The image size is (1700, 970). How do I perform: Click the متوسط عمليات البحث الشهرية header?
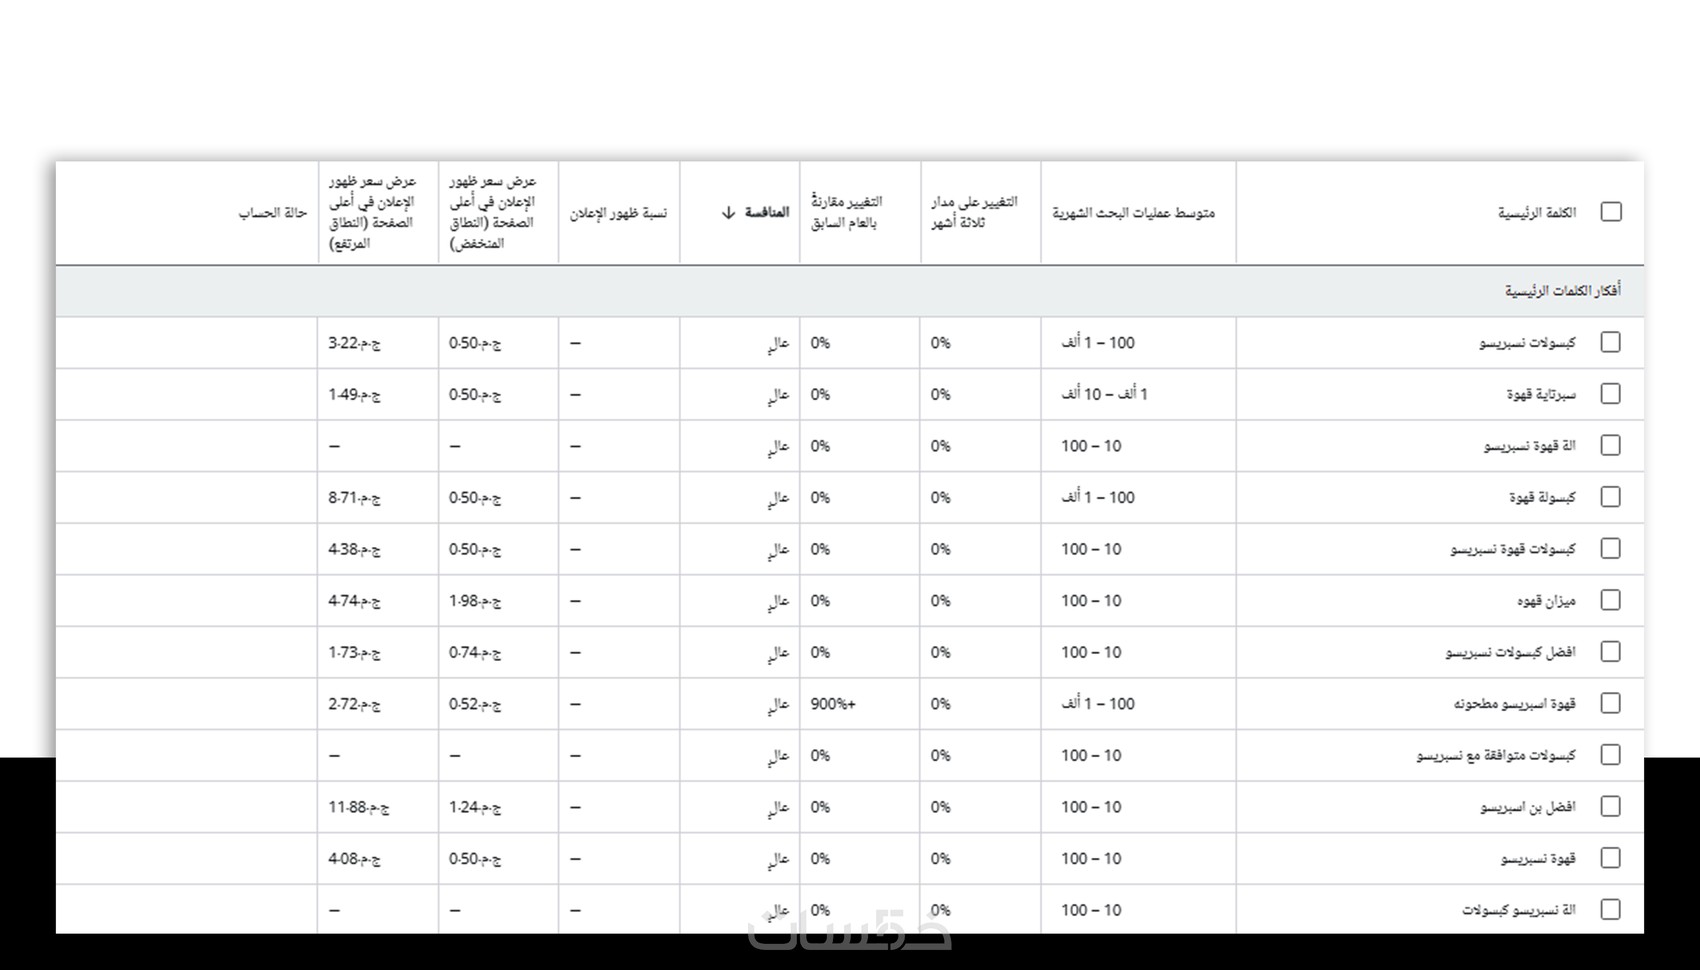click(x=1133, y=213)
